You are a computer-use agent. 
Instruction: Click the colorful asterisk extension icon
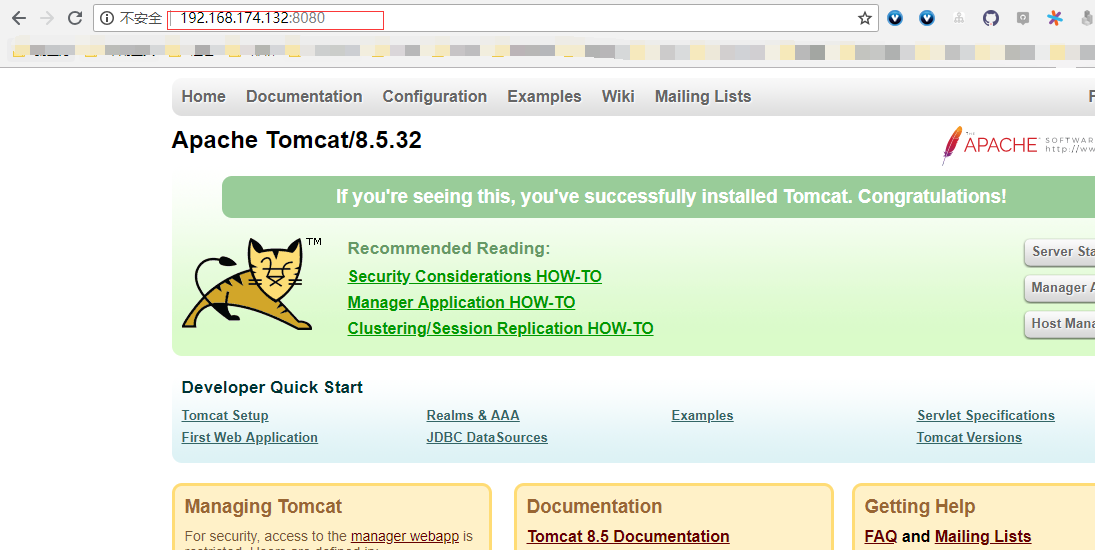click(1054, 18)
